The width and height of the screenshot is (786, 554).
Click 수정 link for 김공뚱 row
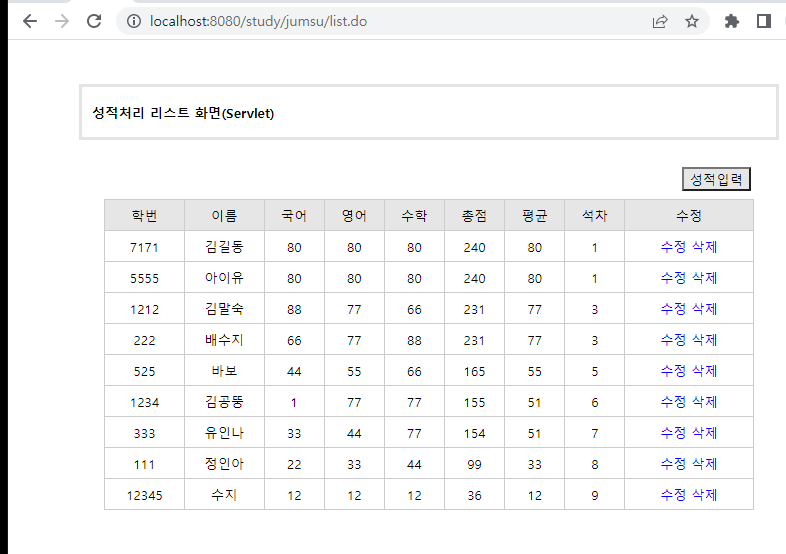(673, 402)
